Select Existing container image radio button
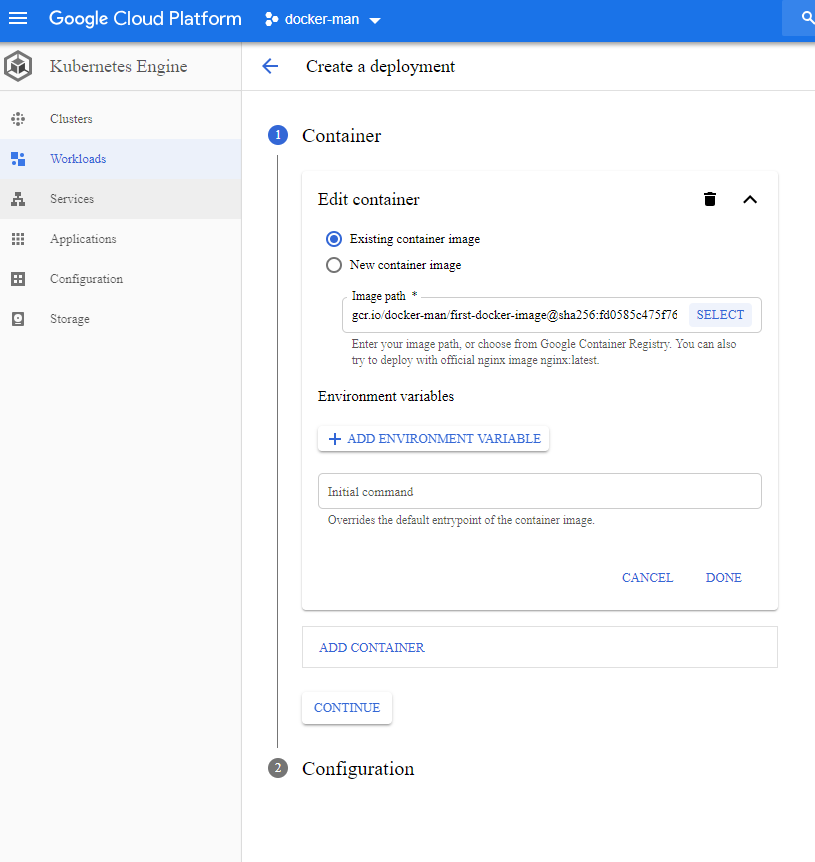Screen dimensions: 815x862 click(x=334, y=239)
